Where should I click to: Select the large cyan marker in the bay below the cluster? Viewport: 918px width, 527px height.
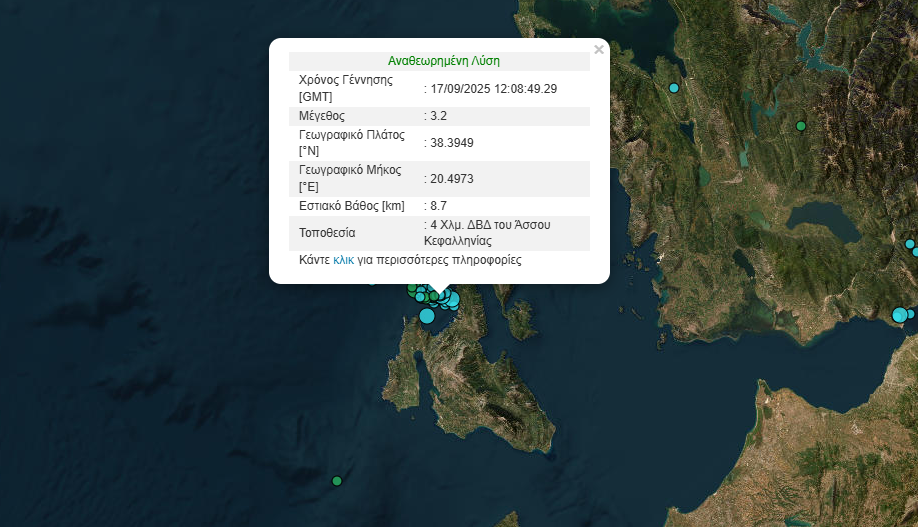click(427, 316)
